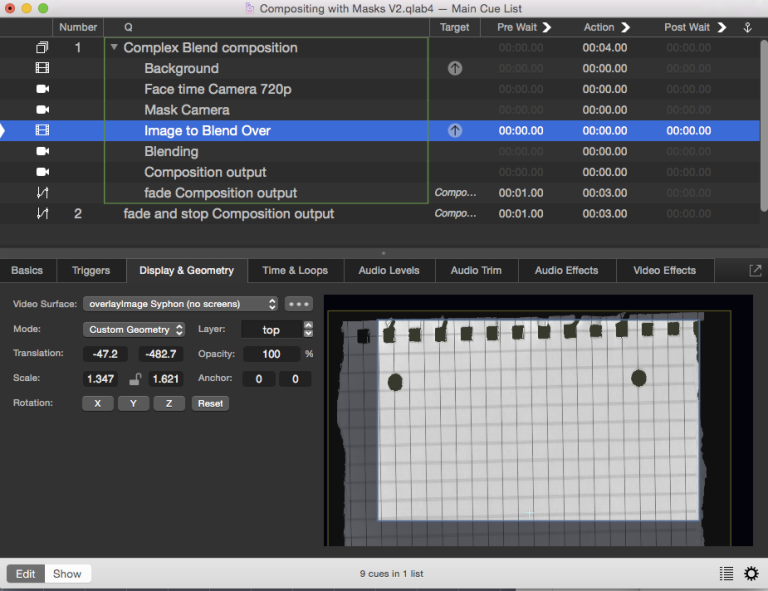Image resolution: width=768 pixels, height=591 pixels.
Task: Toggle the scale aspect ratio lock
Action: (136, 379)
